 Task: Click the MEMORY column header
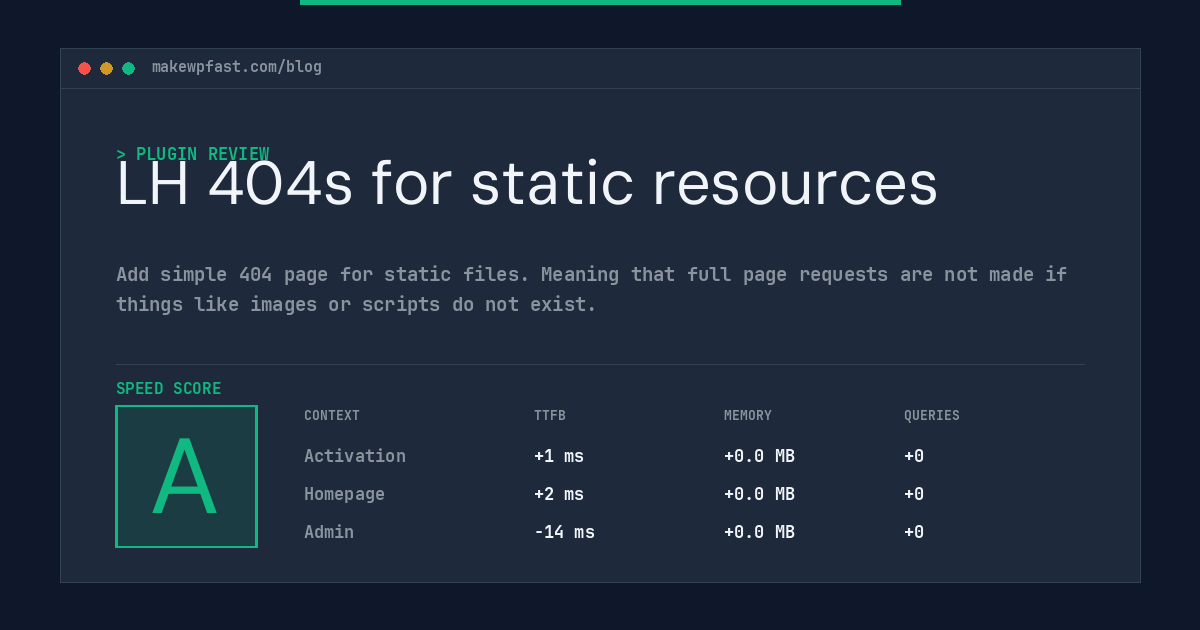748,416
